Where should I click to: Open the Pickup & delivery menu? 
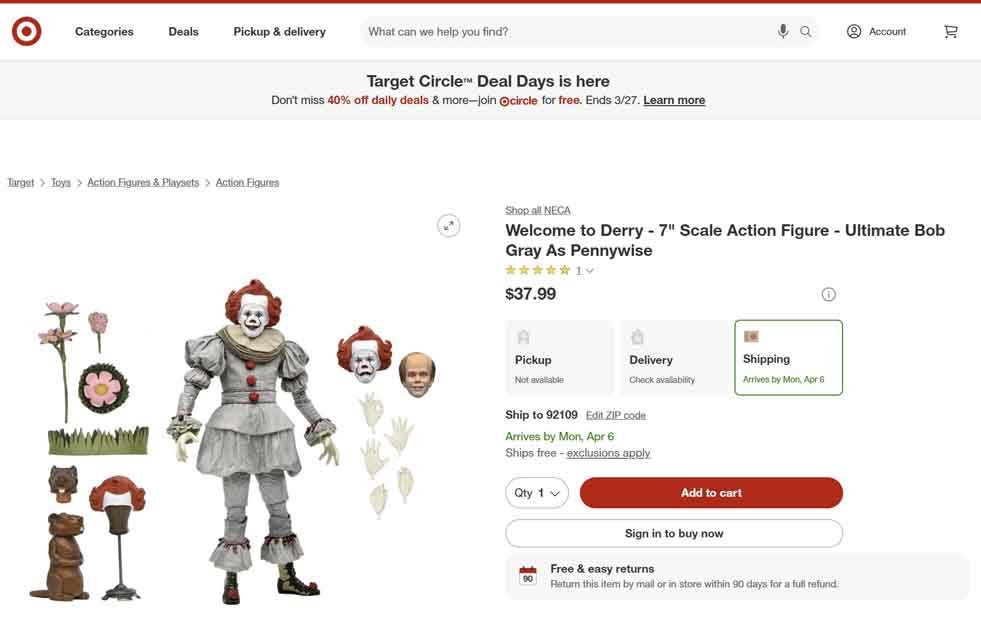[279, 31]
